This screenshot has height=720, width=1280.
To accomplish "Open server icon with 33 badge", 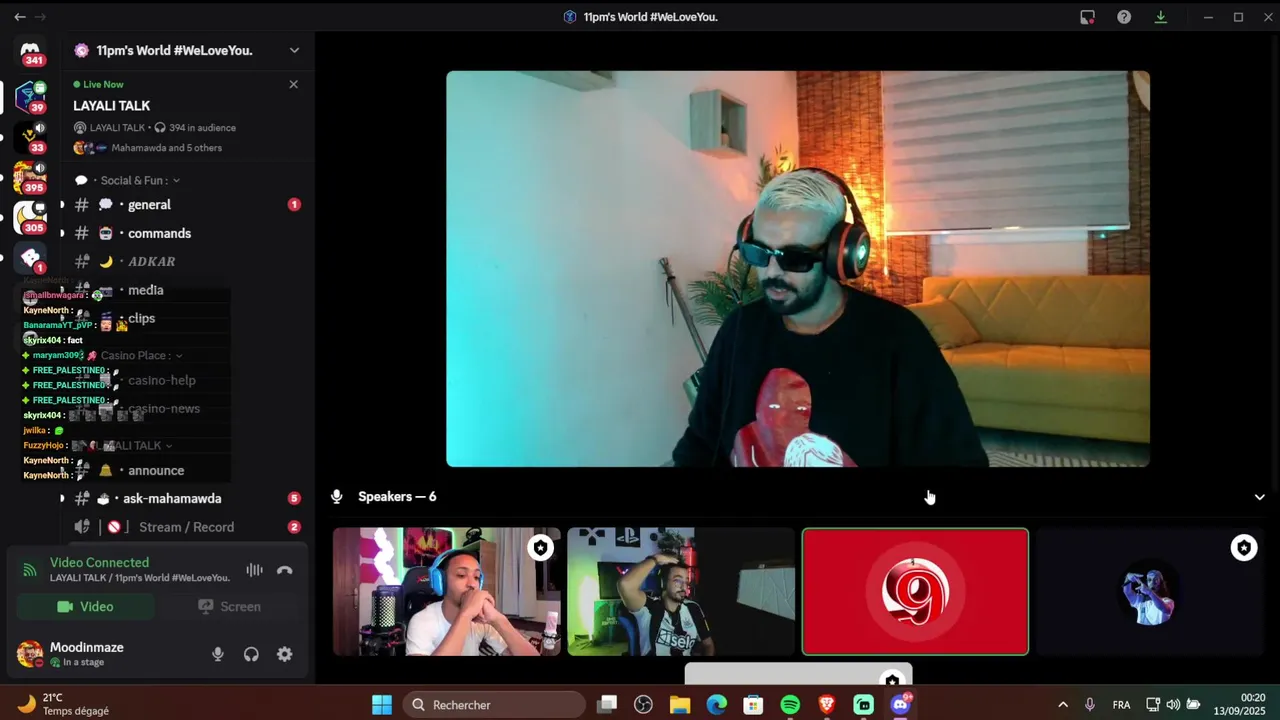I will [30, 138].
